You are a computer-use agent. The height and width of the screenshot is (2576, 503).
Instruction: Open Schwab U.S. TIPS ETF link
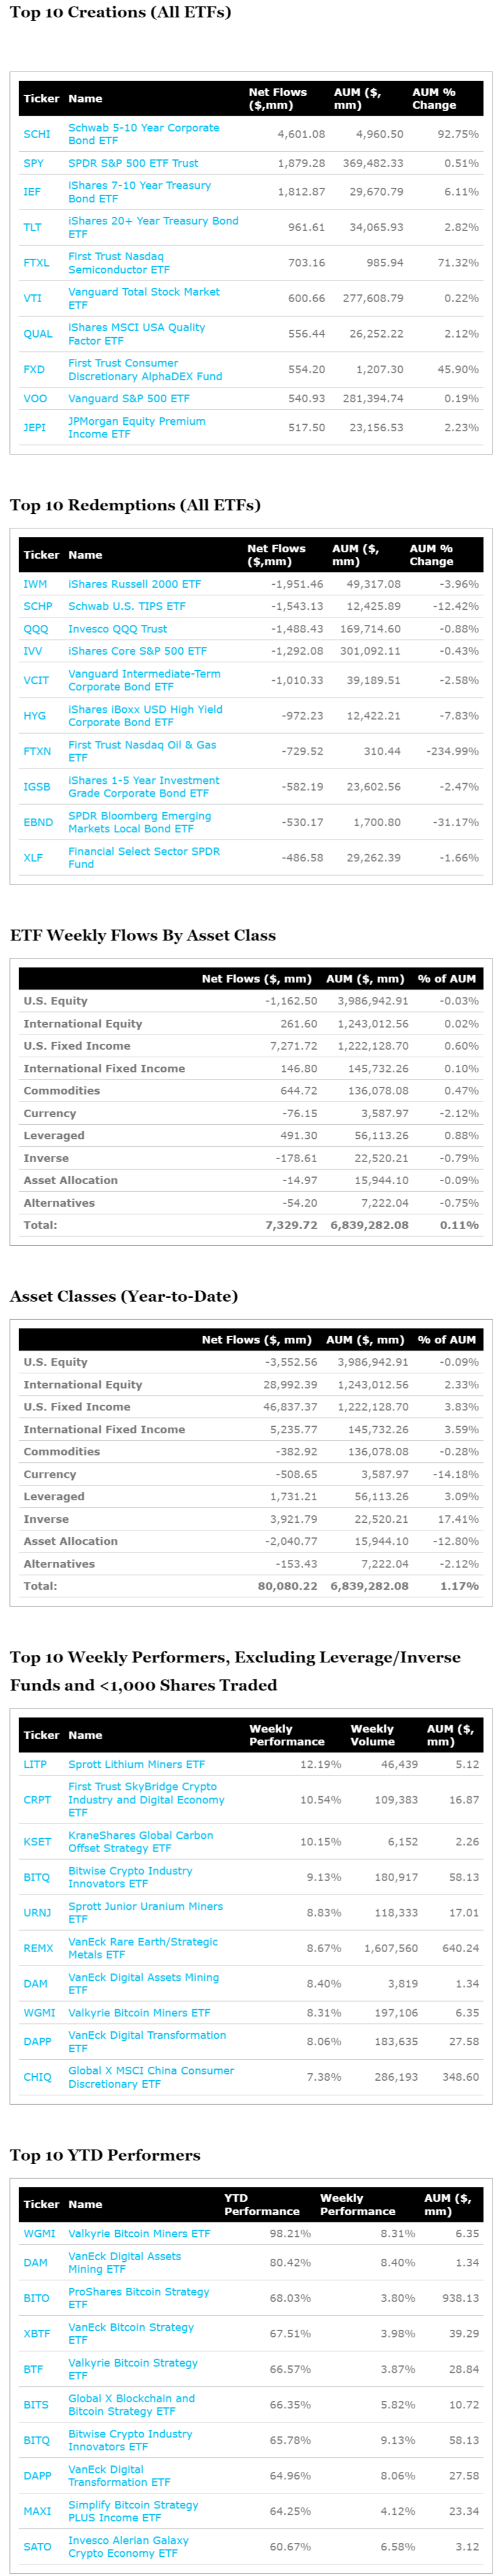point(126,606)
